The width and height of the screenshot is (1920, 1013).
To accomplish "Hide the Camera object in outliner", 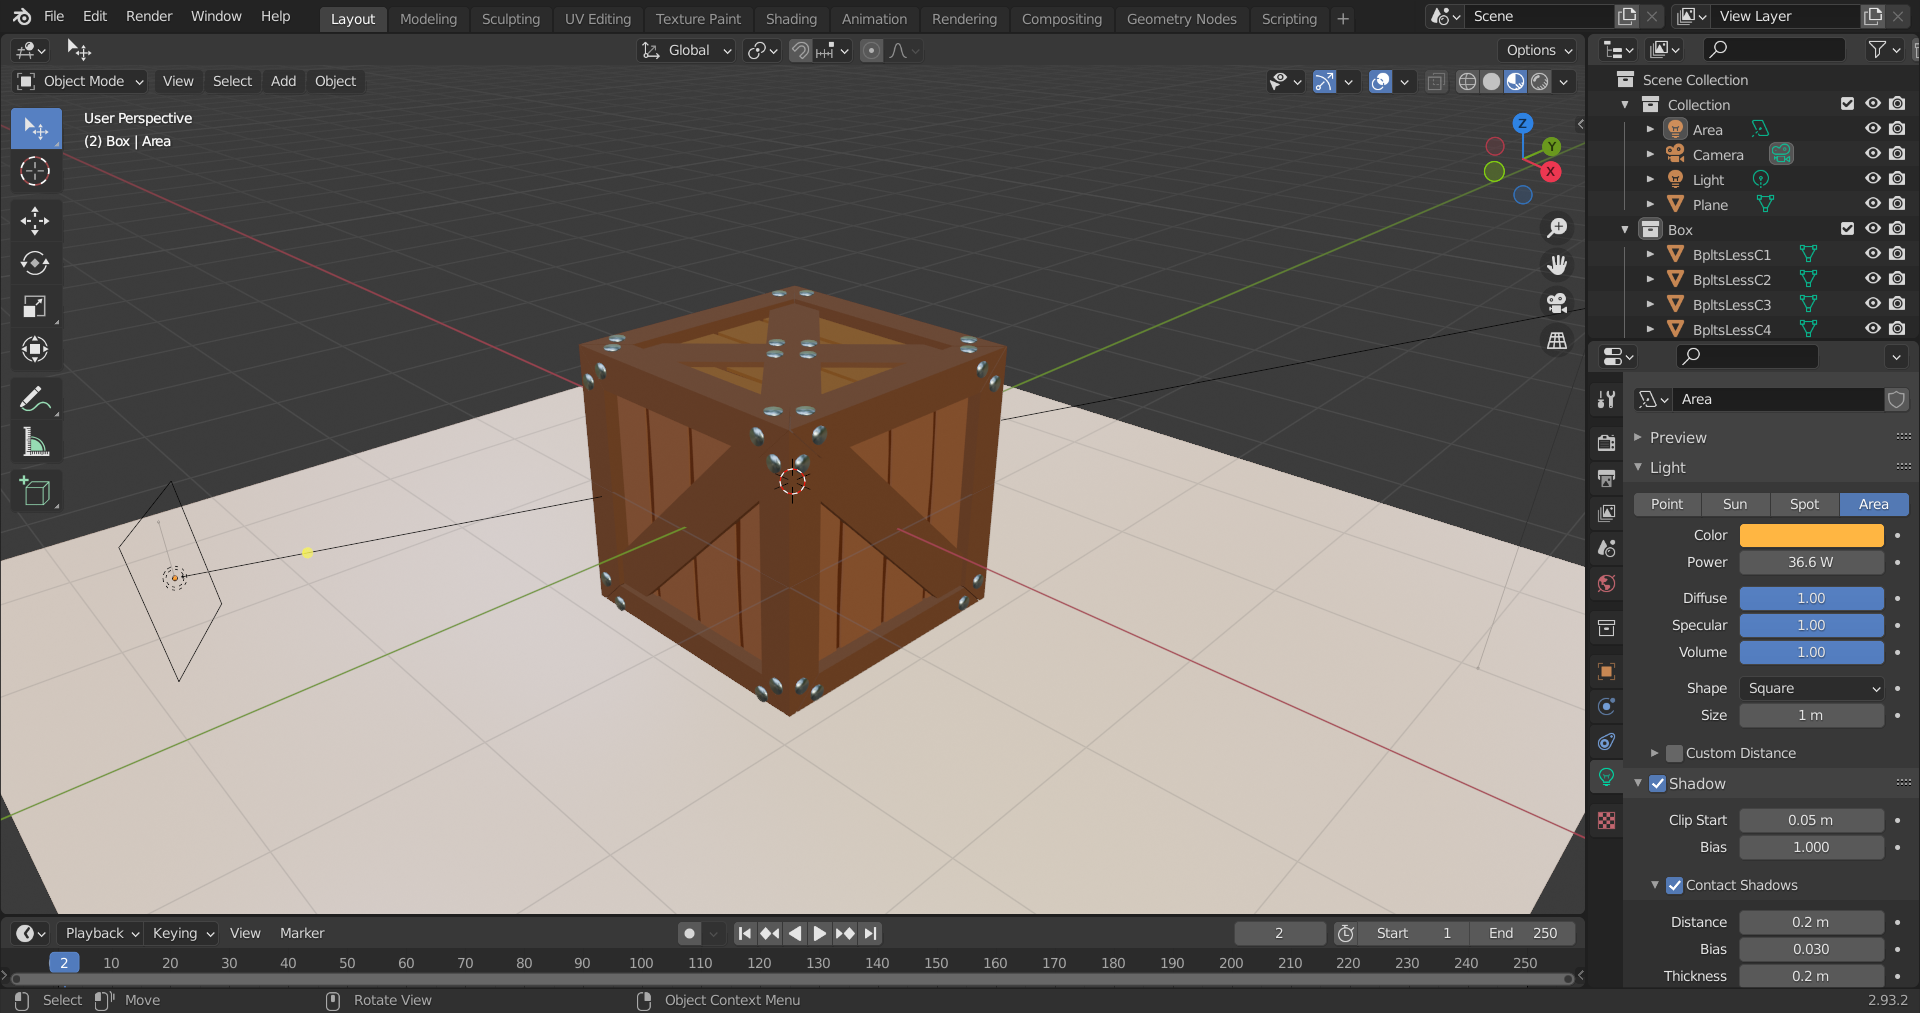I will pyautogui.click(x=1872, y=154).
